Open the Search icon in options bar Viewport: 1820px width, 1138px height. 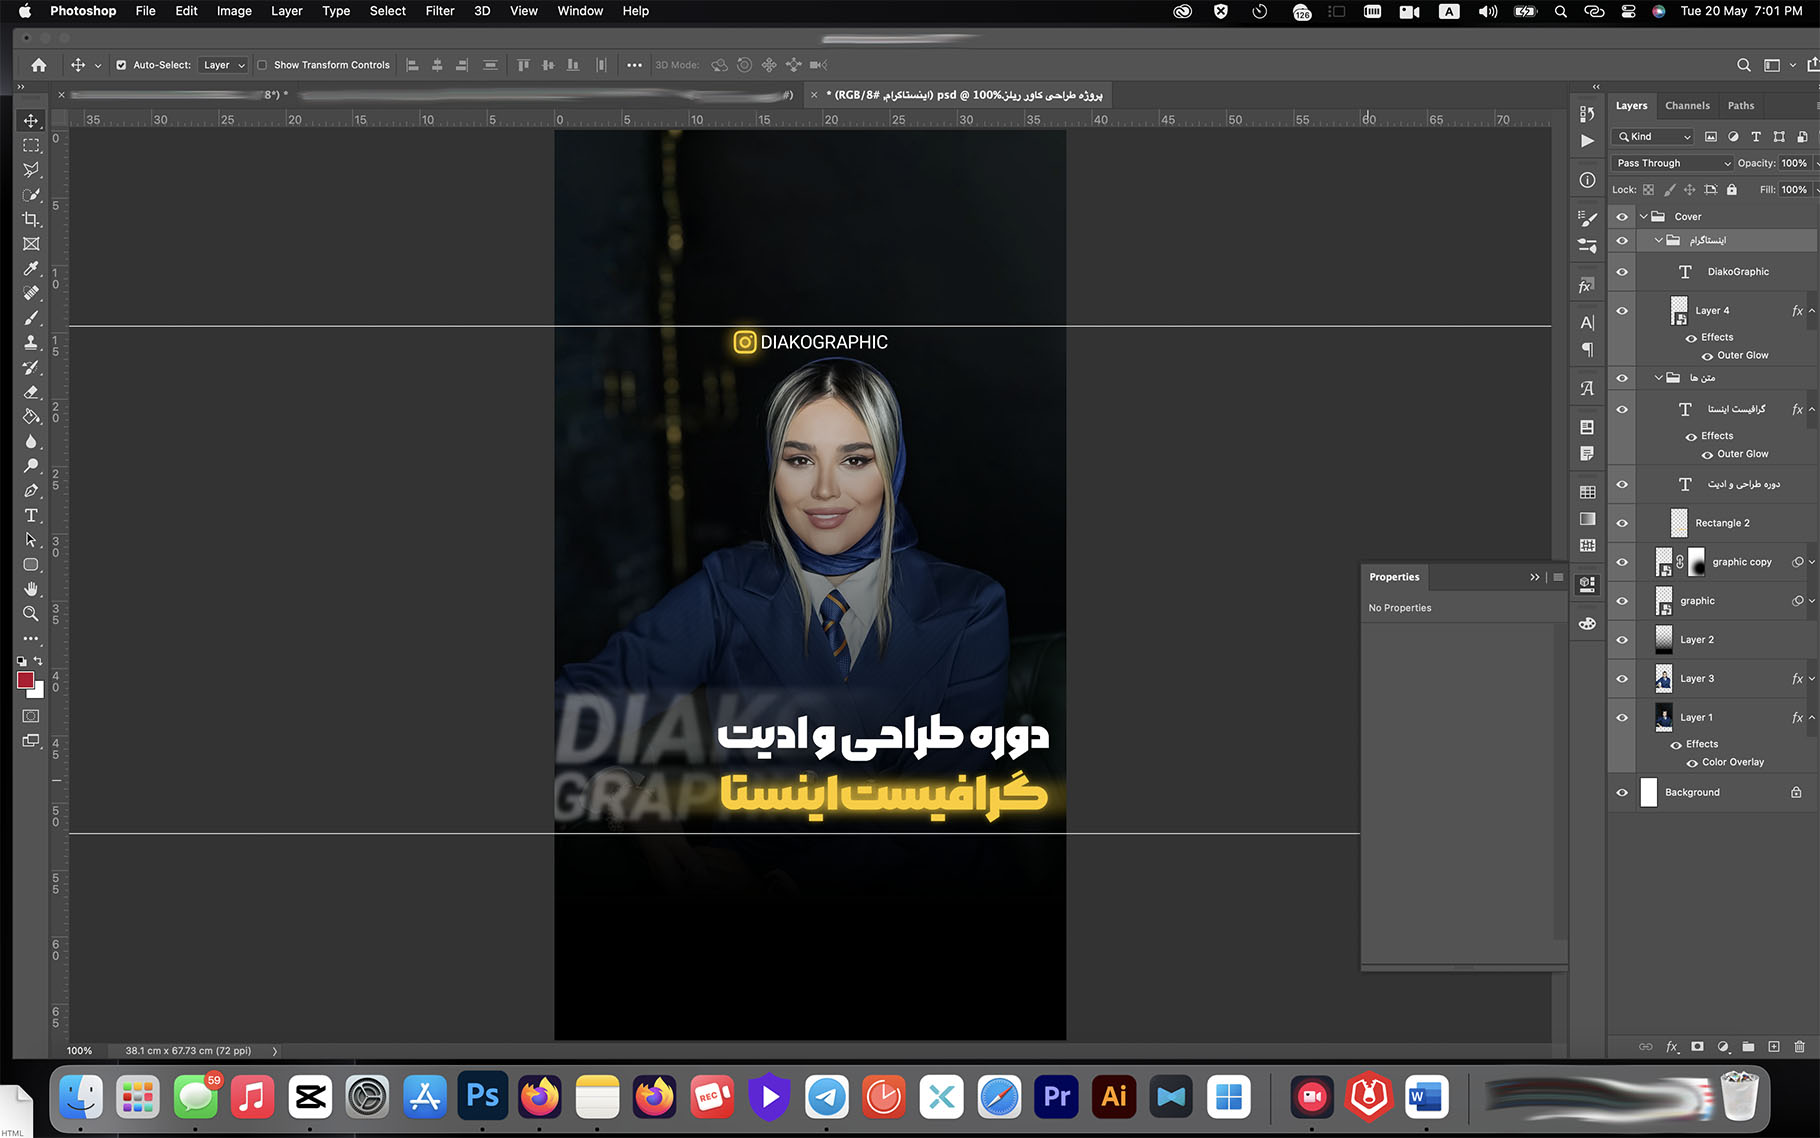pyautogui.click(x=1744, y=65)
